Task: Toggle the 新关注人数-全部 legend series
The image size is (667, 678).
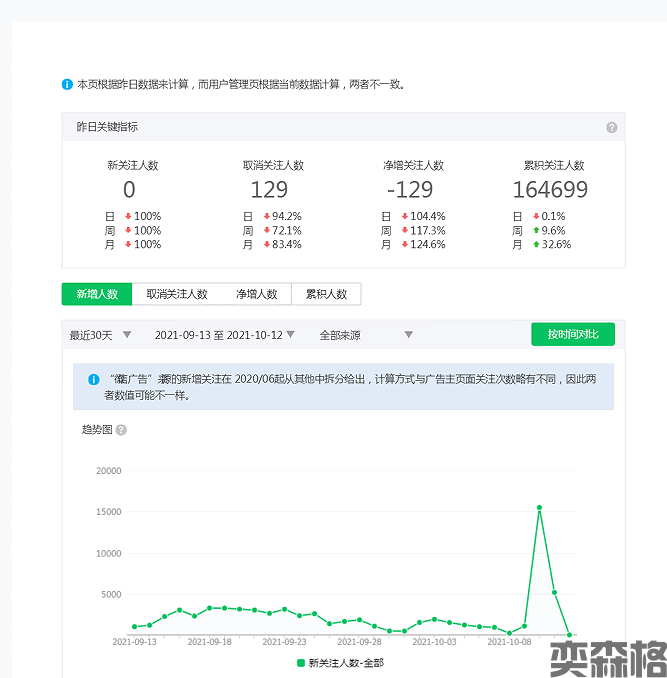Action: (339, 663)
